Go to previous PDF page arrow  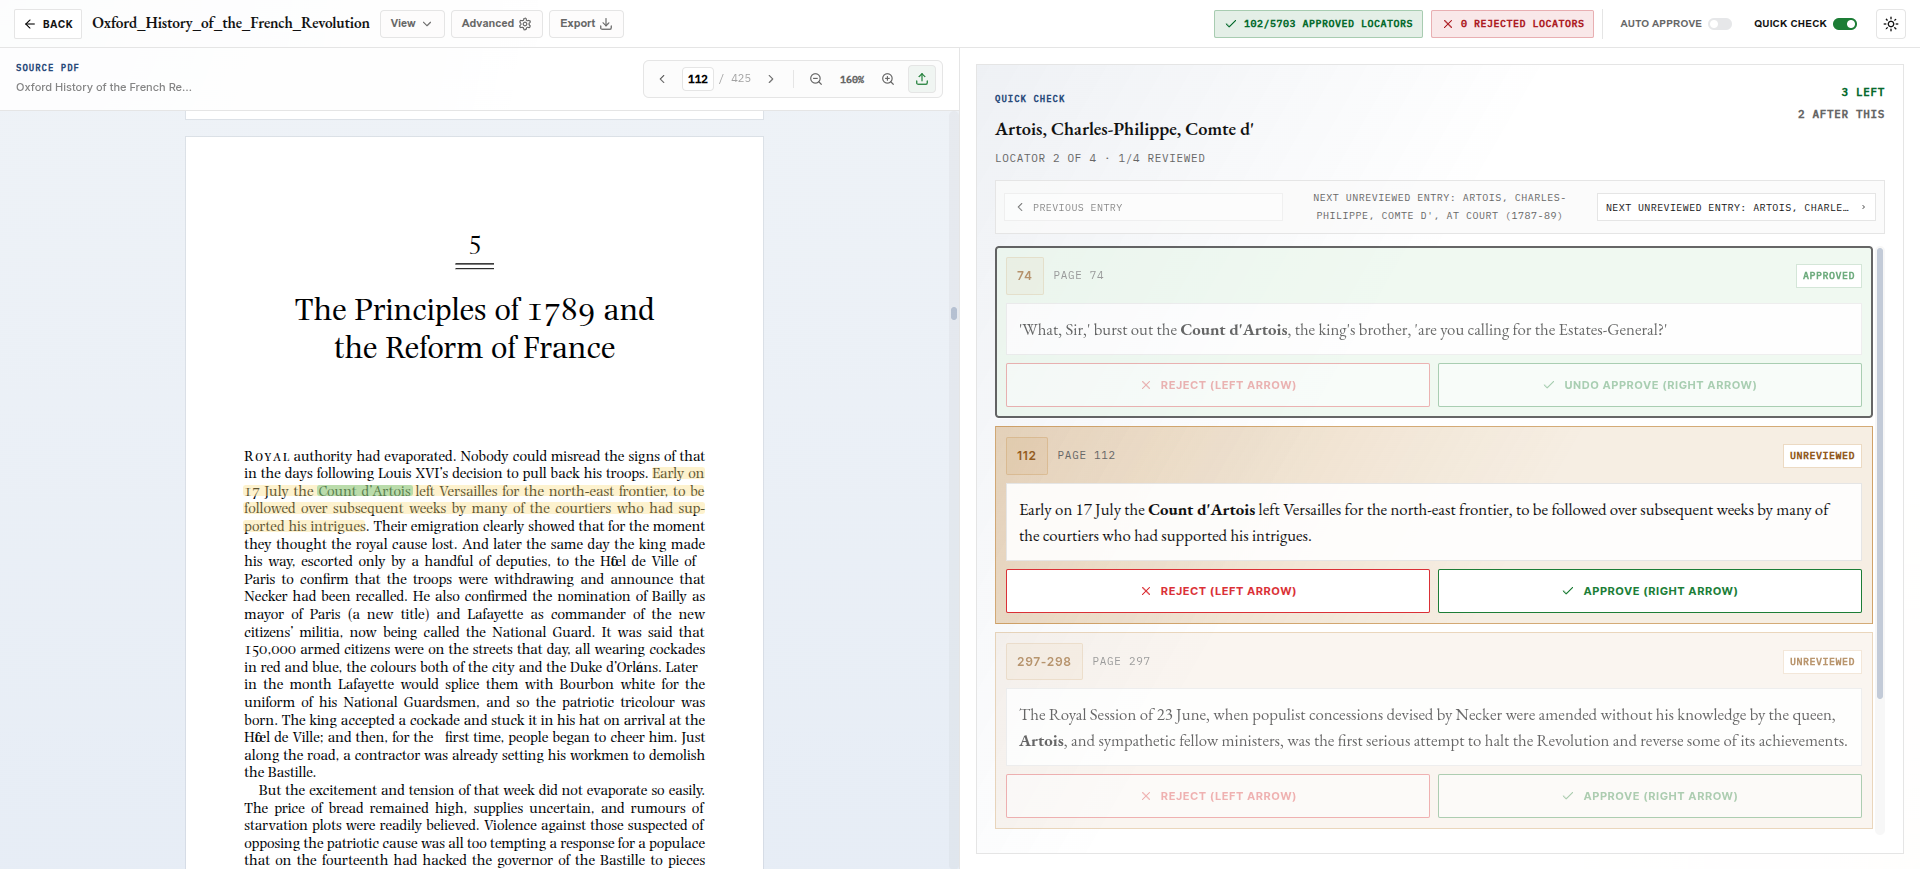tap(662, 79)
